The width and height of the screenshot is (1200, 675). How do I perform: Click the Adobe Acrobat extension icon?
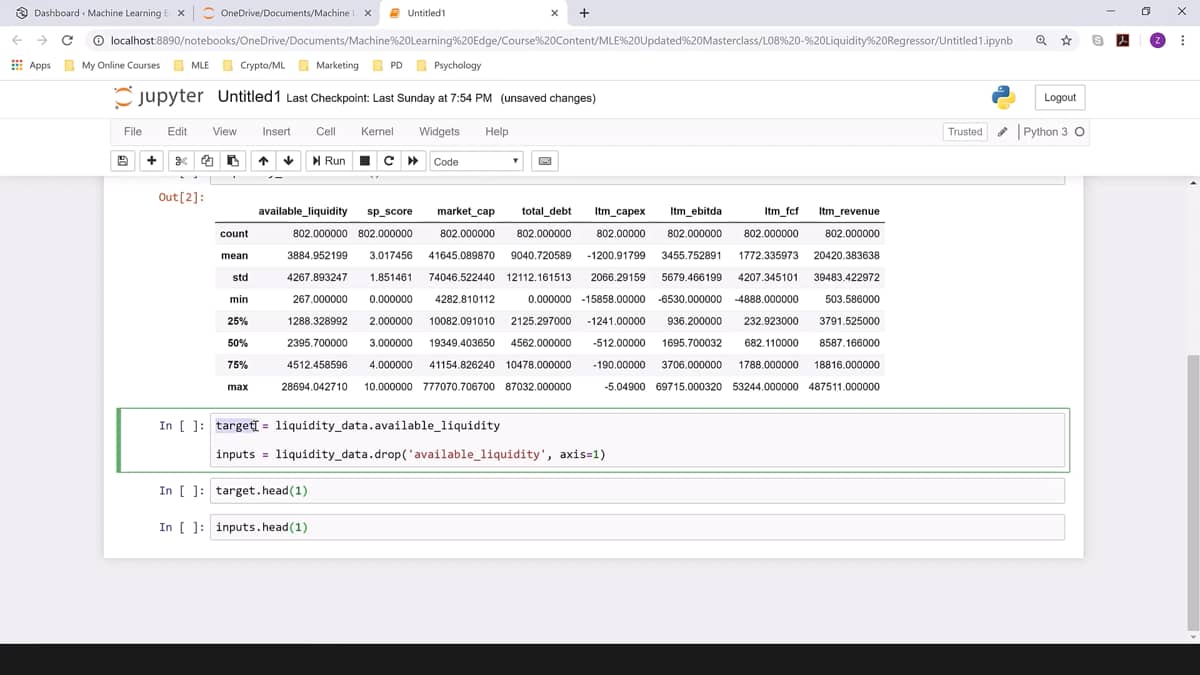click(x=1123, y=40)
